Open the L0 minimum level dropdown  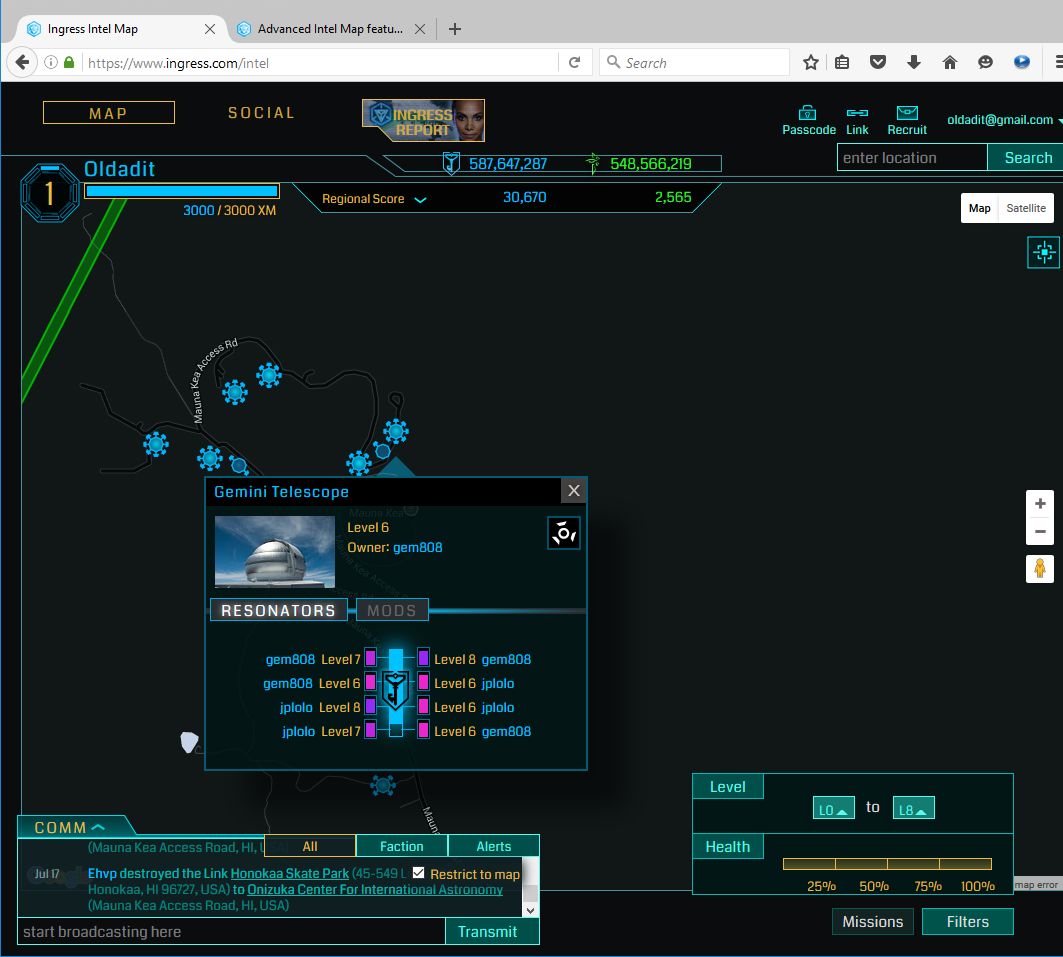click(833, 809)
